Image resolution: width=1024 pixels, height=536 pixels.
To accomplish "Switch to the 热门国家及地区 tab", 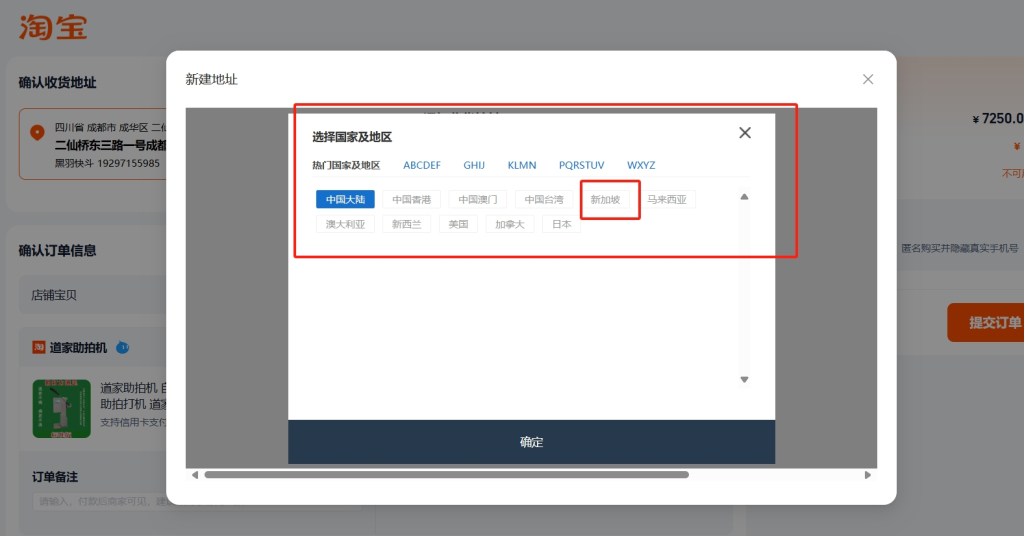I will (346, 165).
